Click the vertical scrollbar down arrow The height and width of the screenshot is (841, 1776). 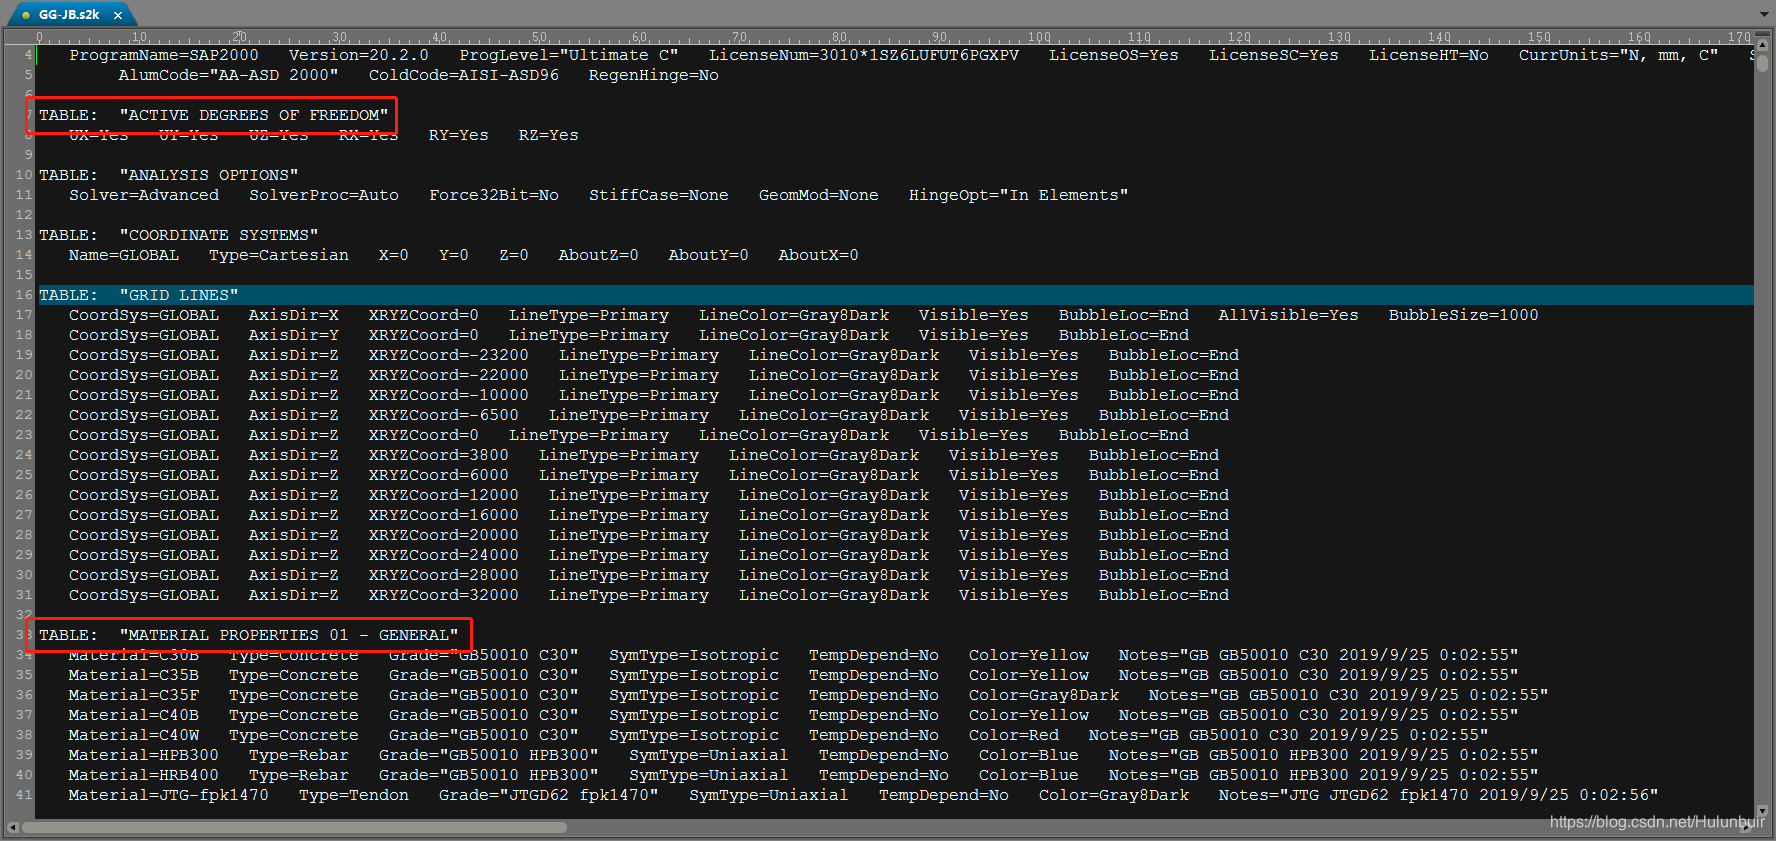coord(1763,811)
